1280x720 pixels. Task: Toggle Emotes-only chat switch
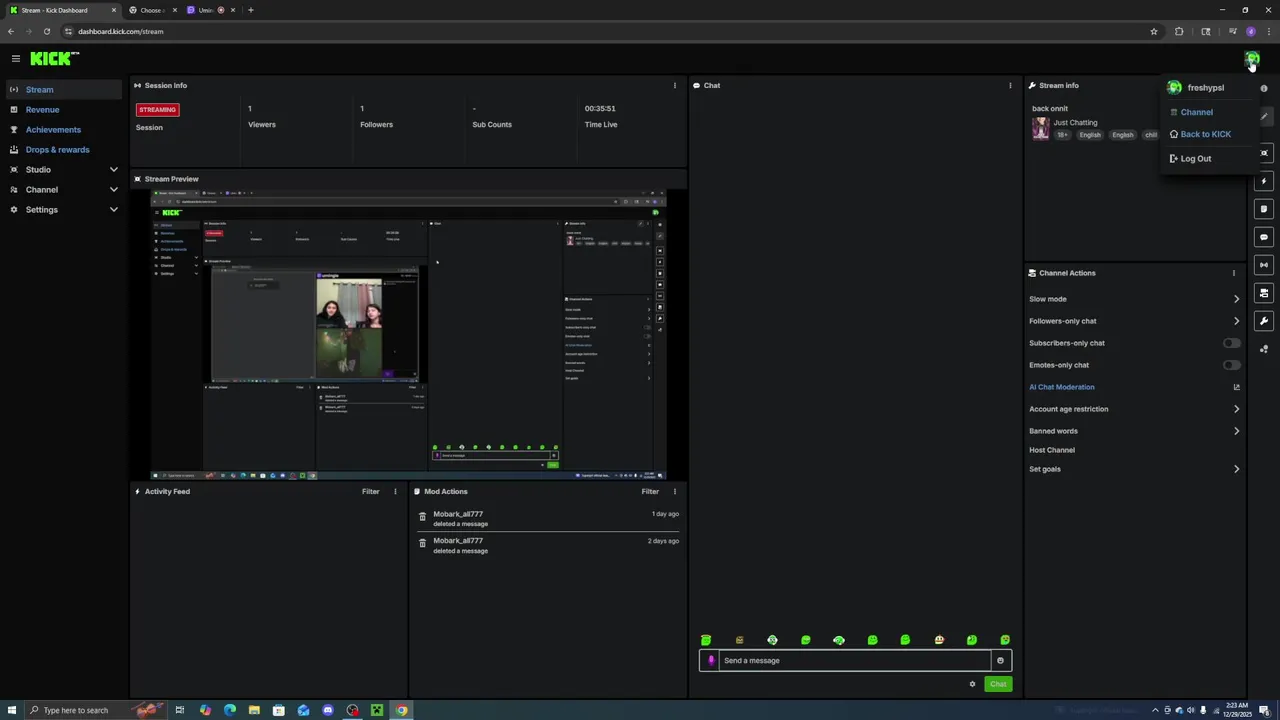pyautogui.click(x=1232, y=365)
